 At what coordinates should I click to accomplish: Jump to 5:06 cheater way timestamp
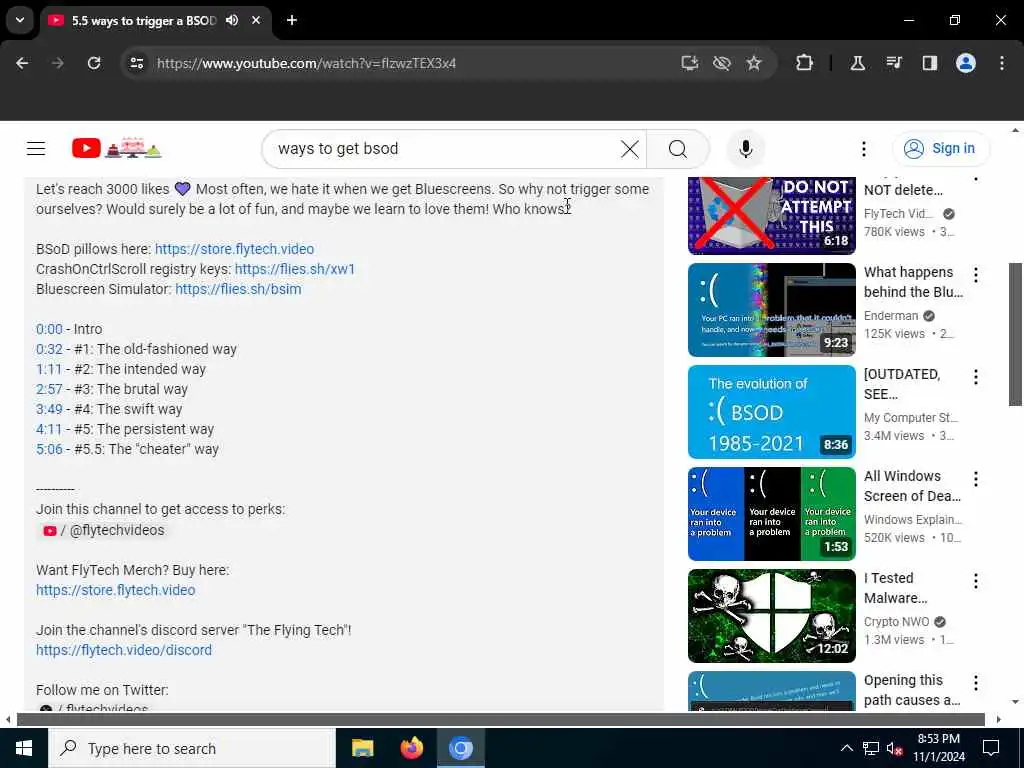pos(49,449)
